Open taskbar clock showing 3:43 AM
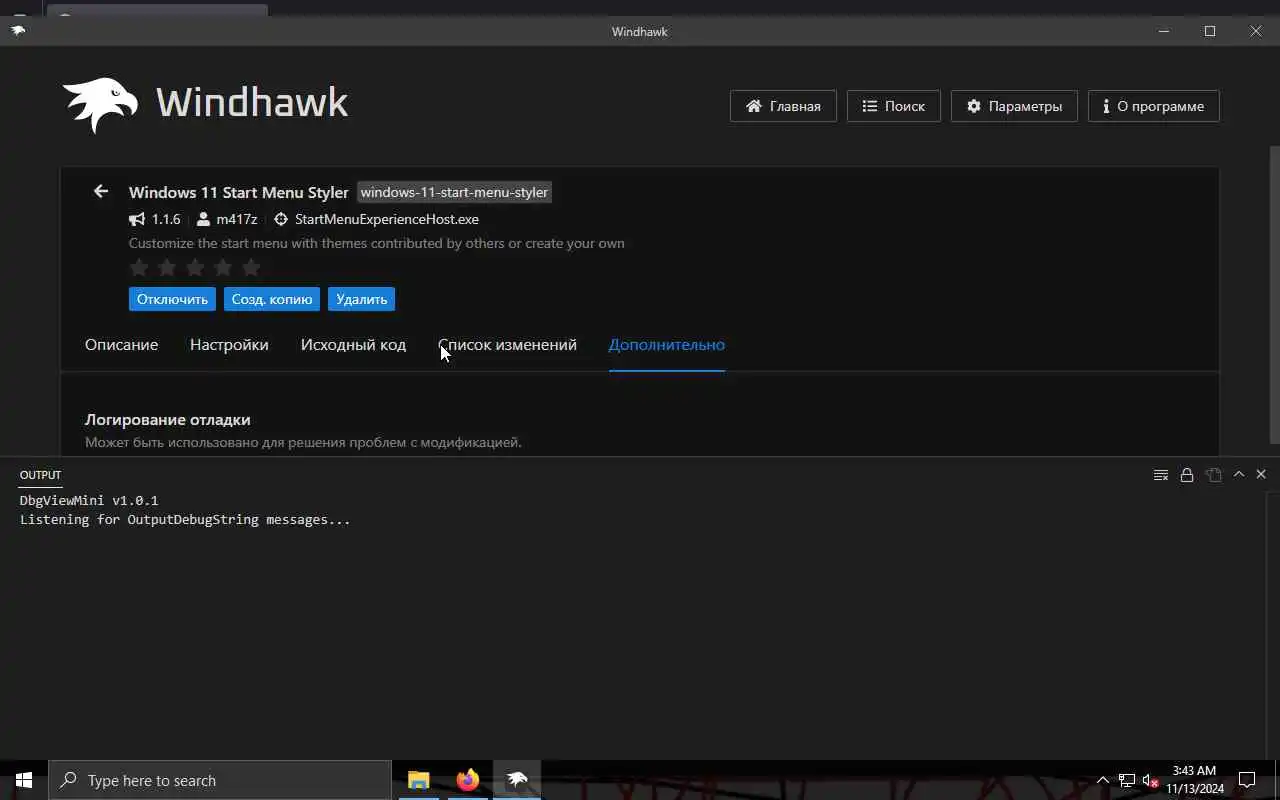Screen dimensions: 1280x800 [x=1194, y=780]
